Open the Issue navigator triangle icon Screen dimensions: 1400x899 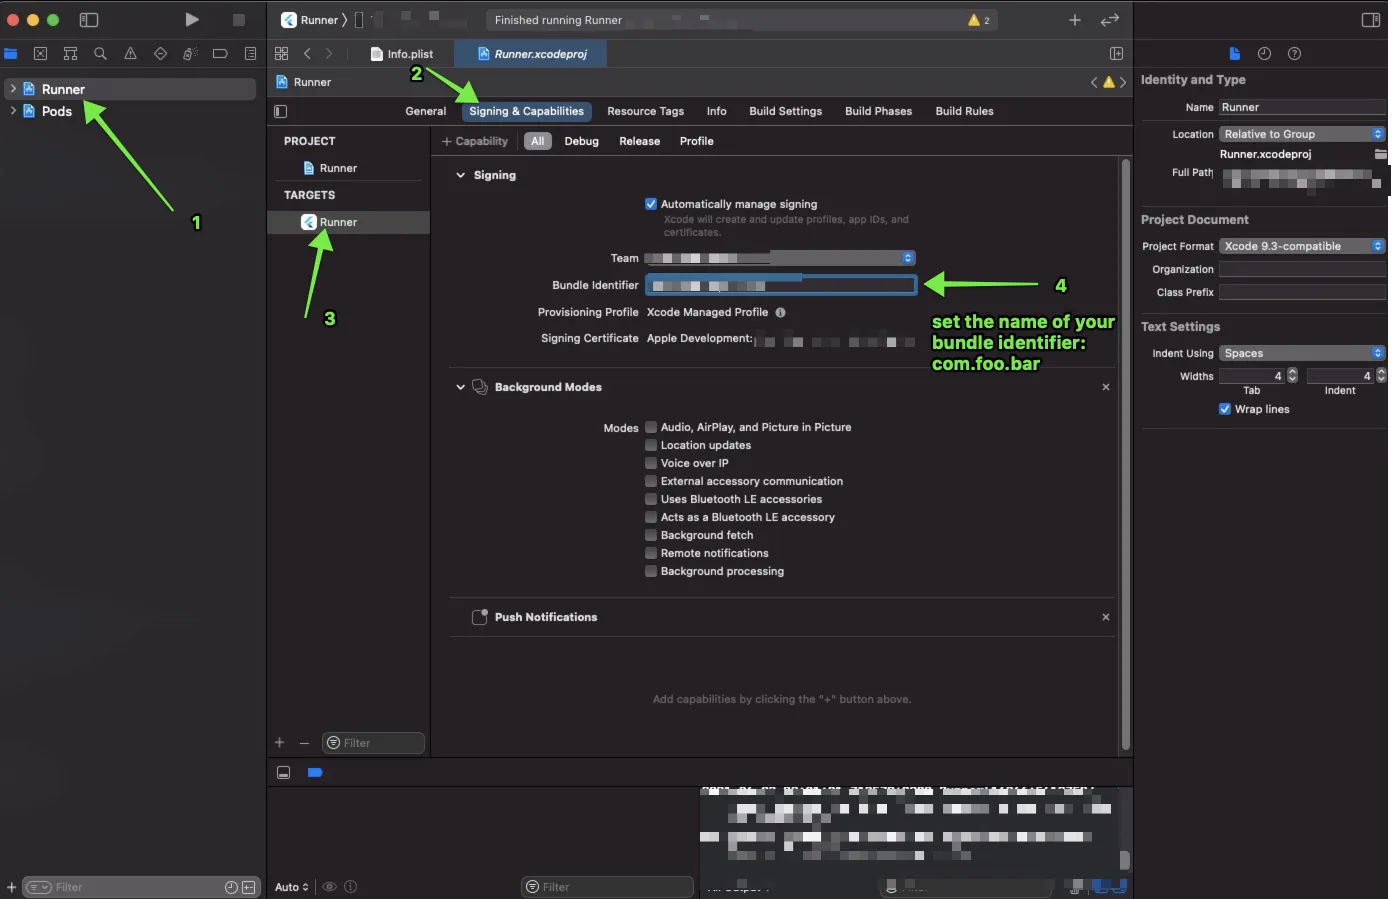(x=130, y=54)
